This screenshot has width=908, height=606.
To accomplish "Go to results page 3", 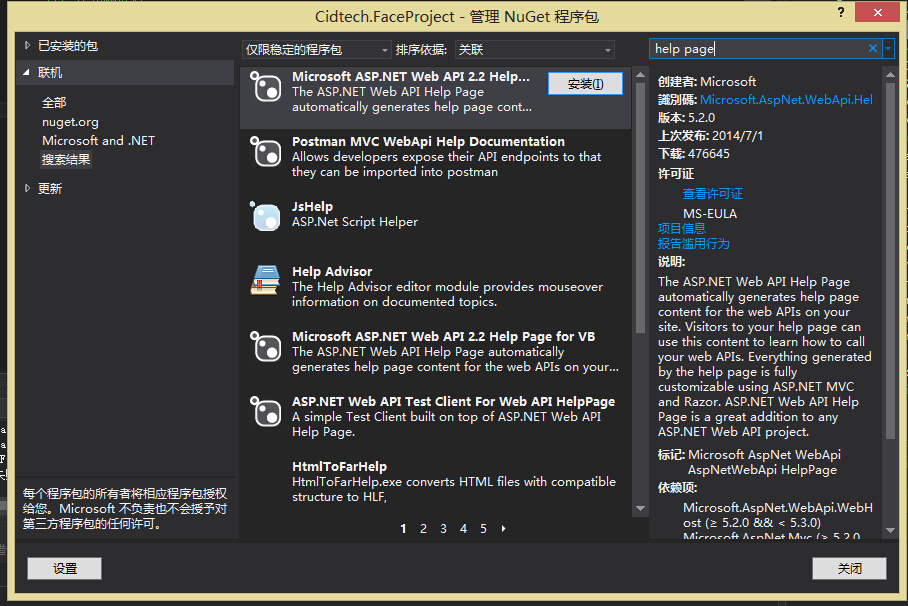I will coord(443,528).
